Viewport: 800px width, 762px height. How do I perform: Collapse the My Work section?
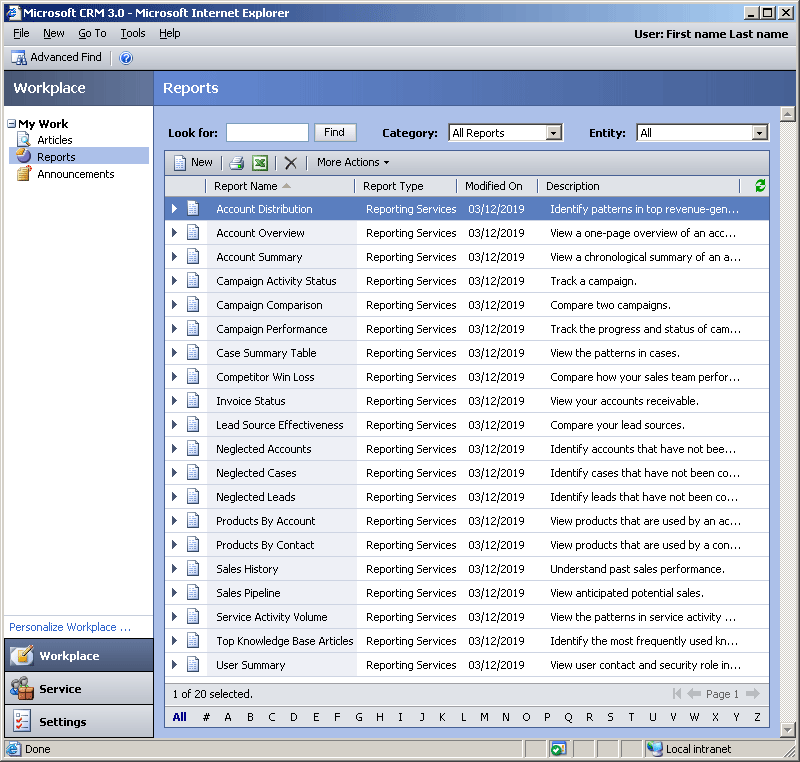click(12, 124)
